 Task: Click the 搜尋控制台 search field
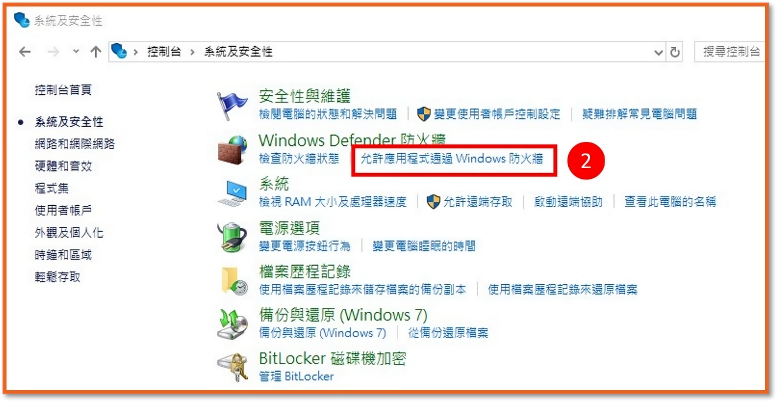(x=730, y=52)
